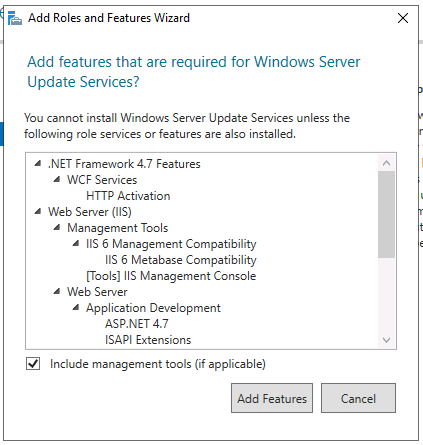Collapse the .NET Framework 4.7 Features node
Screen dimensions: 423x445
click(38, 163)
